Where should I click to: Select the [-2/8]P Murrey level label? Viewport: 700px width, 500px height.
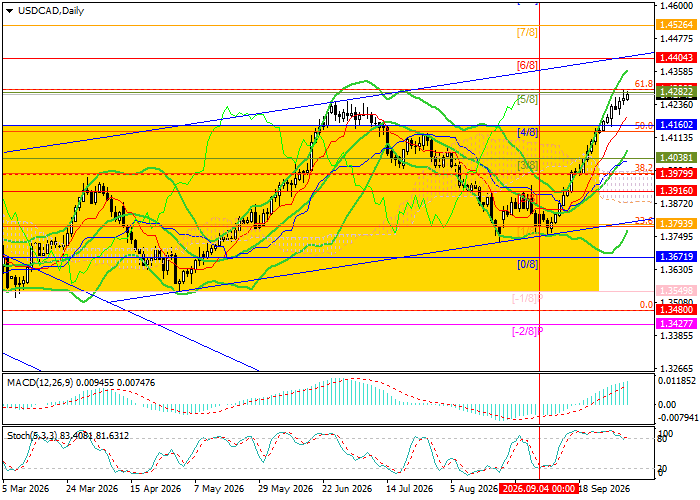527,331
